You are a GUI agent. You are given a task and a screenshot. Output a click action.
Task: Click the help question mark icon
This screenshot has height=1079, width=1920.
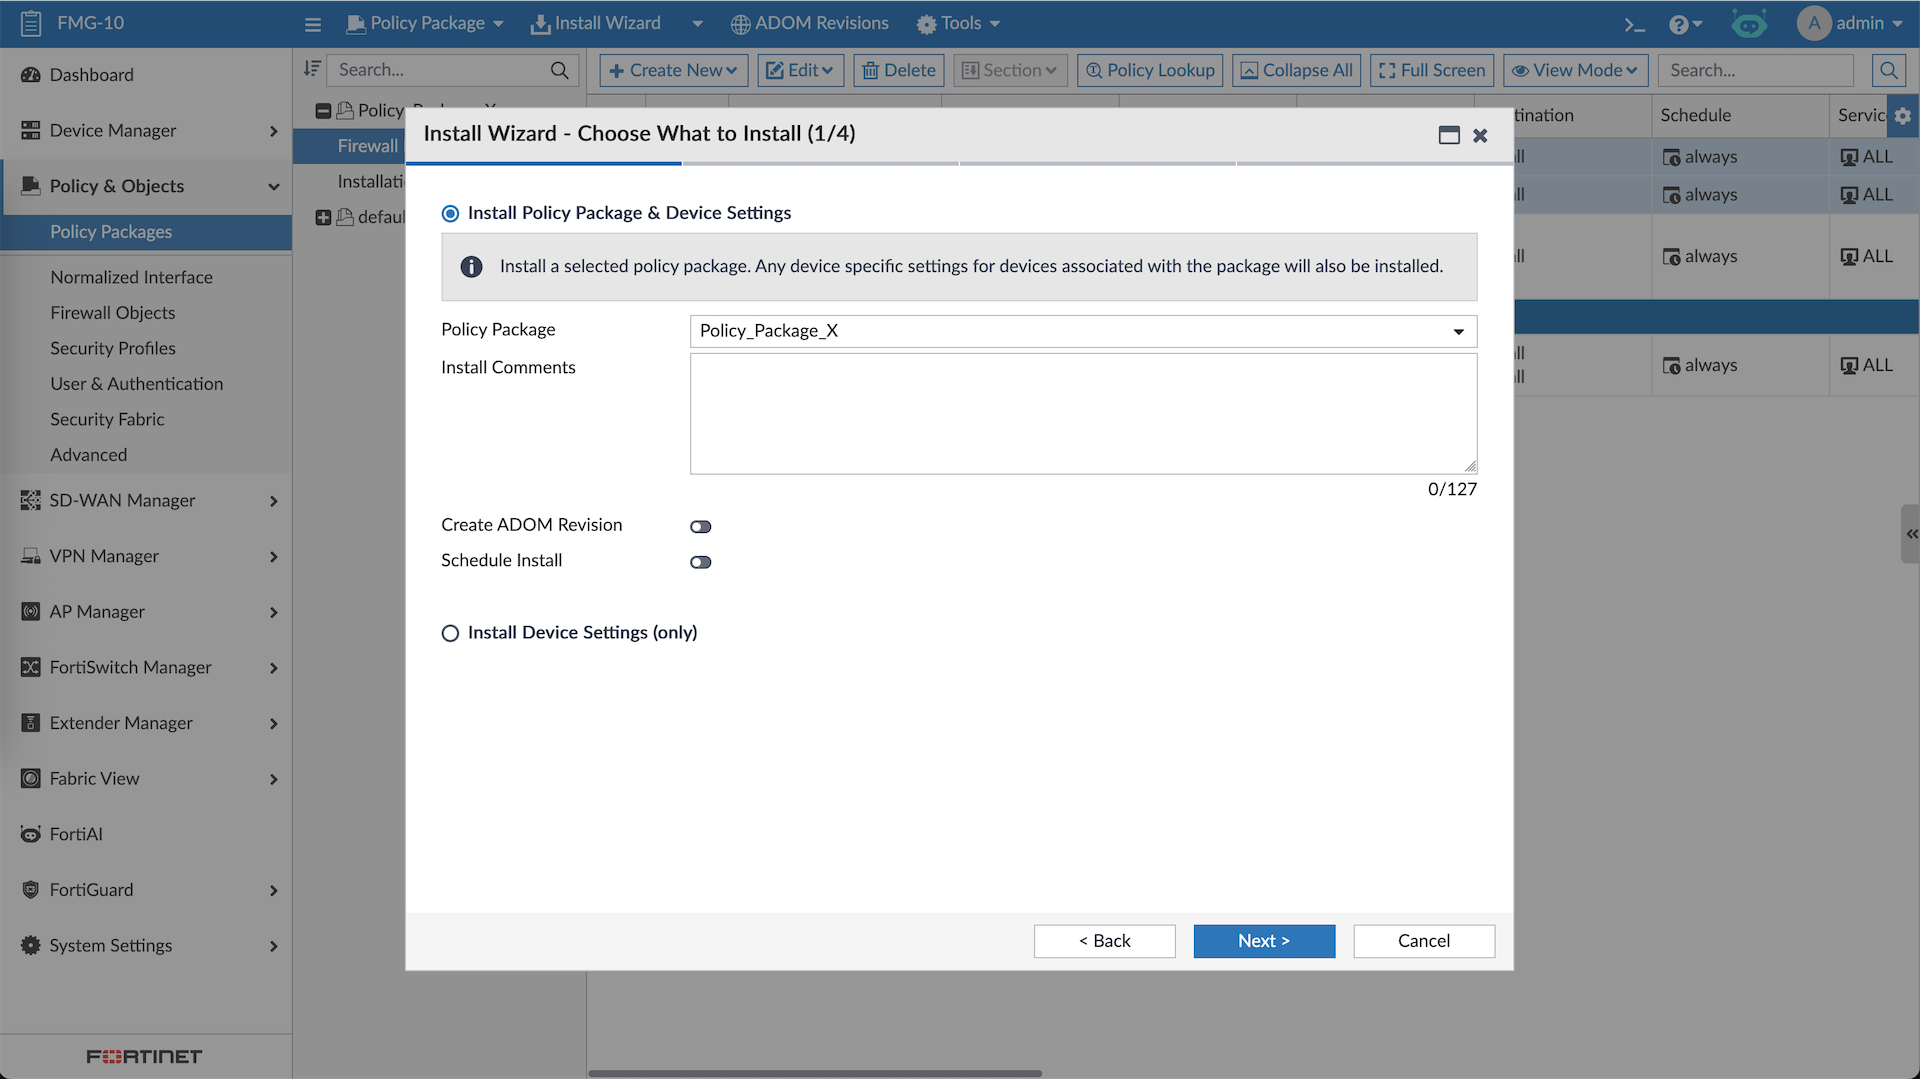pos(1679,24)
